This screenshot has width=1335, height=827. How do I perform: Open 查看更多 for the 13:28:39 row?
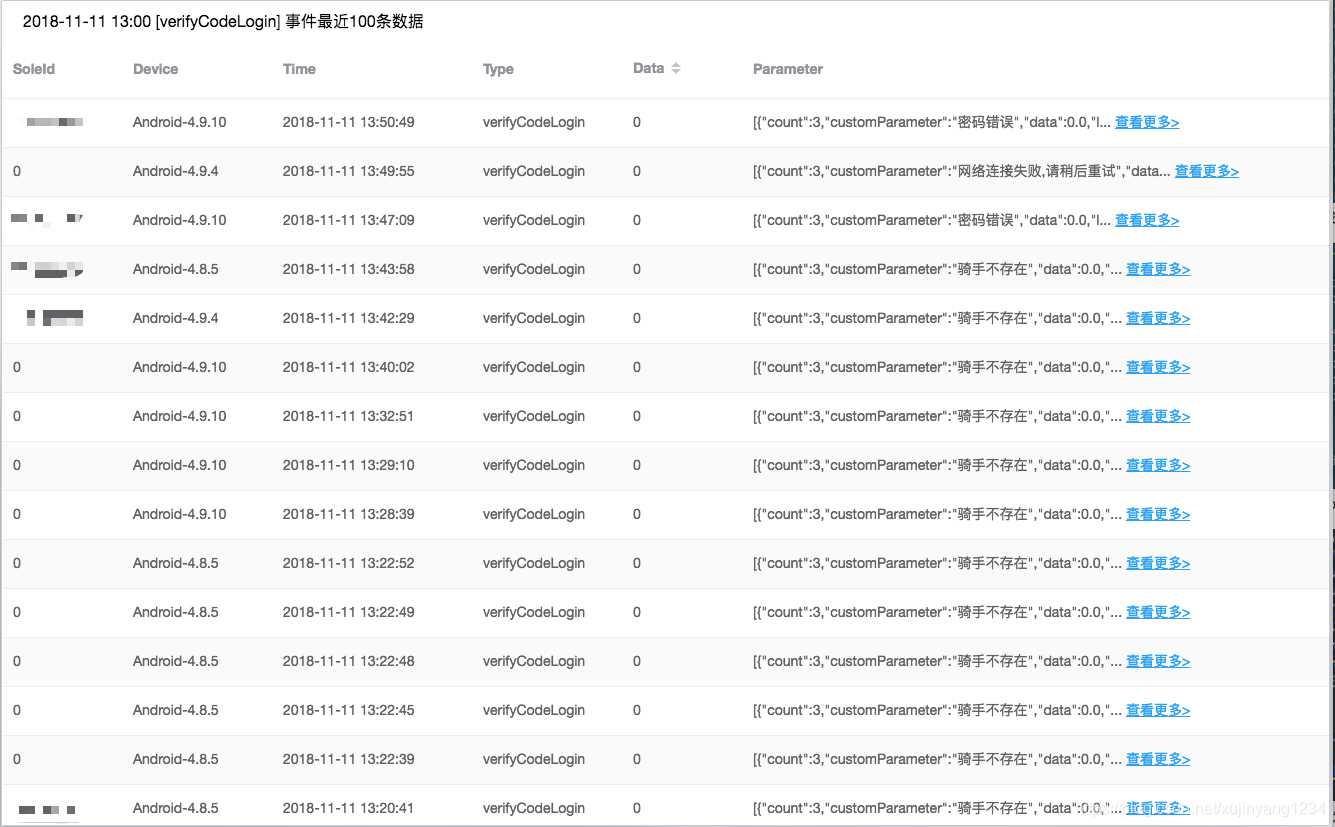(x=1158, y=514)
